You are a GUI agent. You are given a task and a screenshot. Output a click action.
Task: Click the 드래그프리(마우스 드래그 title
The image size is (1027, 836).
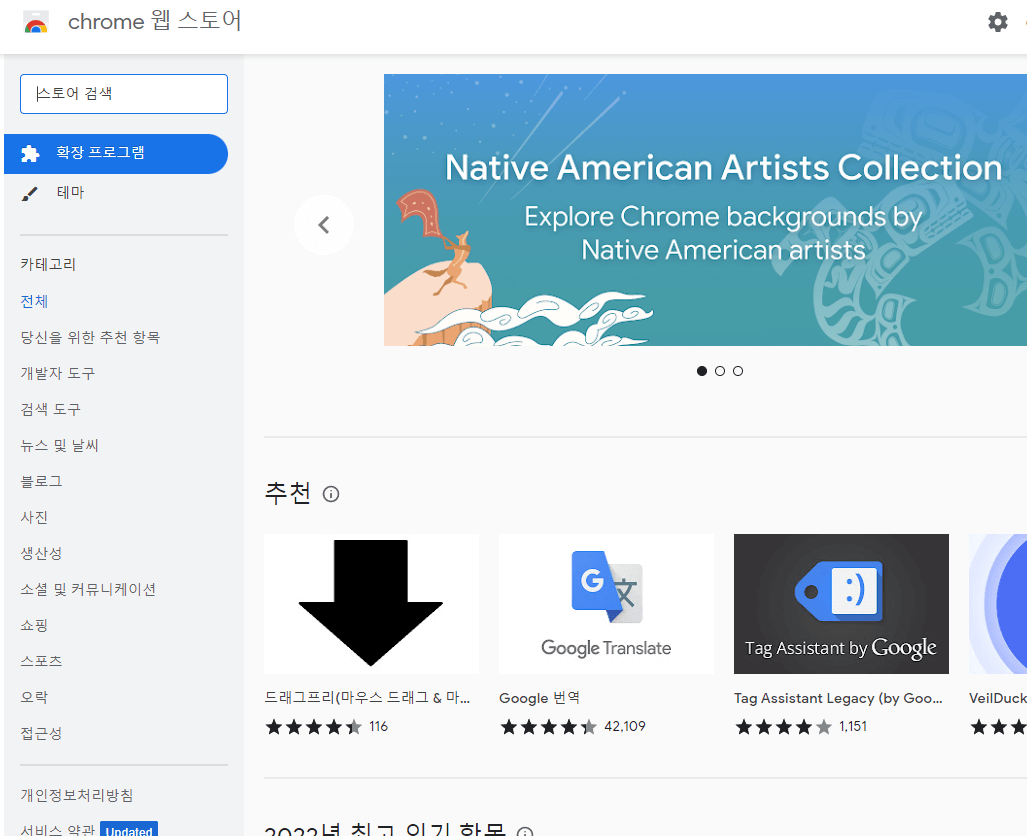[x=367, y=698]
